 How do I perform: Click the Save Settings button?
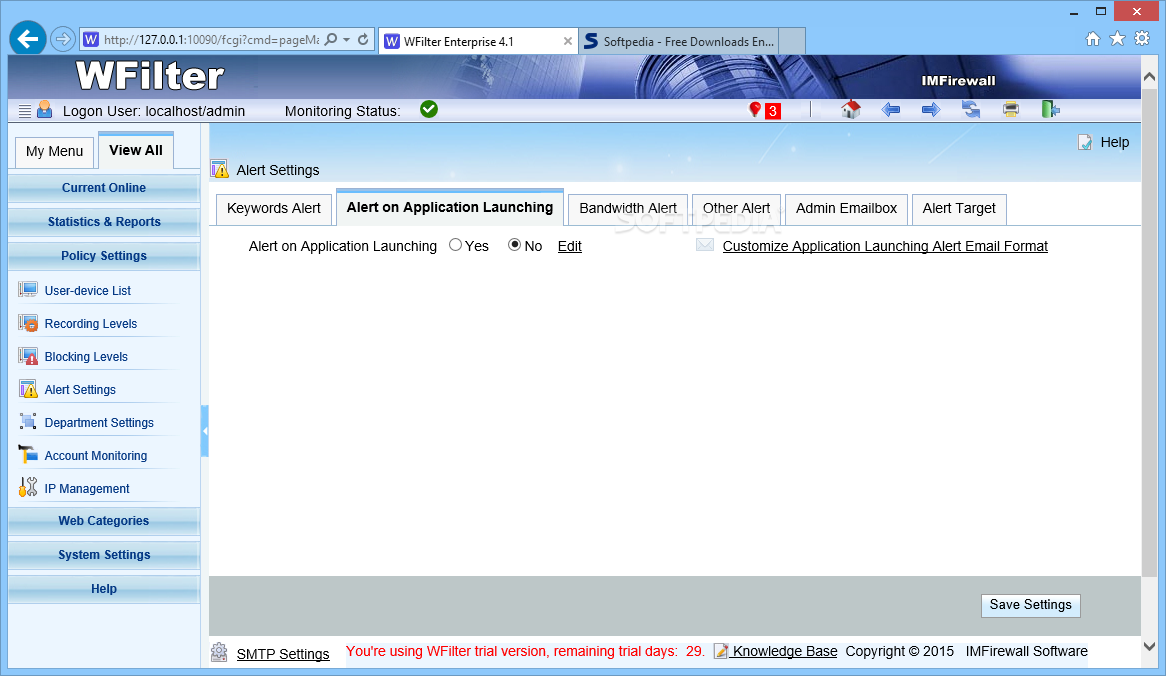1030,605
